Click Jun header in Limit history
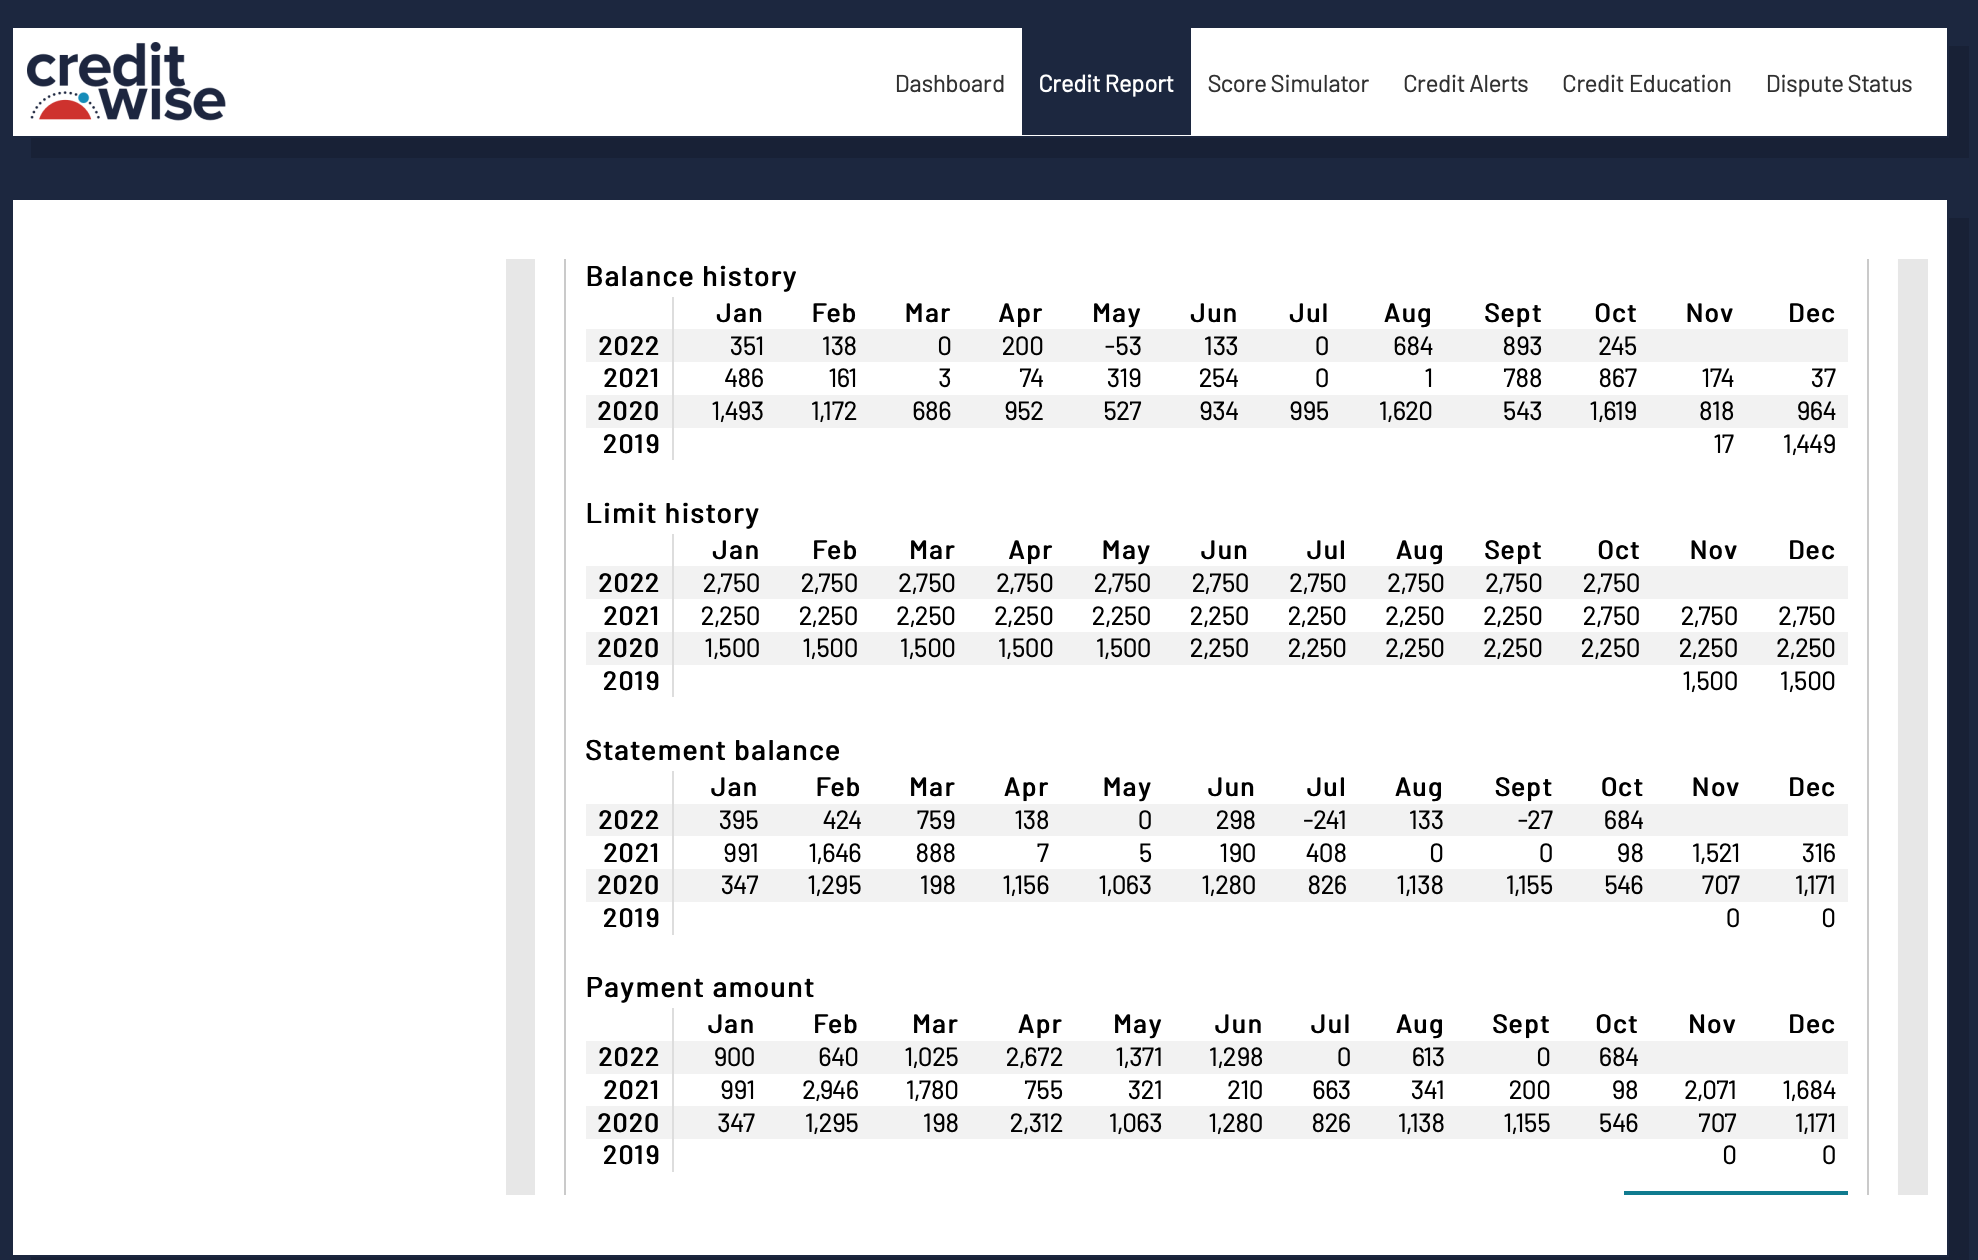Viewport: 1978px width, 1260px height. 1224,550
